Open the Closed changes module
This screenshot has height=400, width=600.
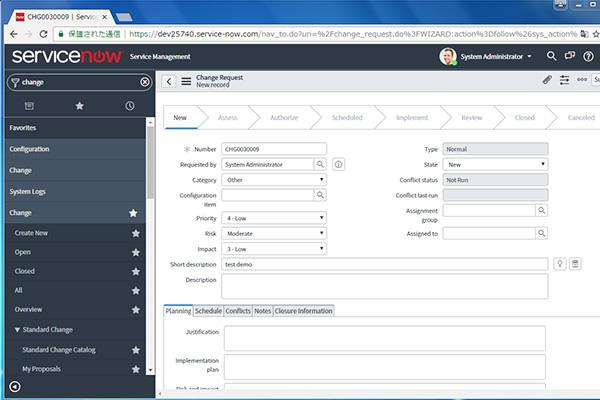click(24, 271)
